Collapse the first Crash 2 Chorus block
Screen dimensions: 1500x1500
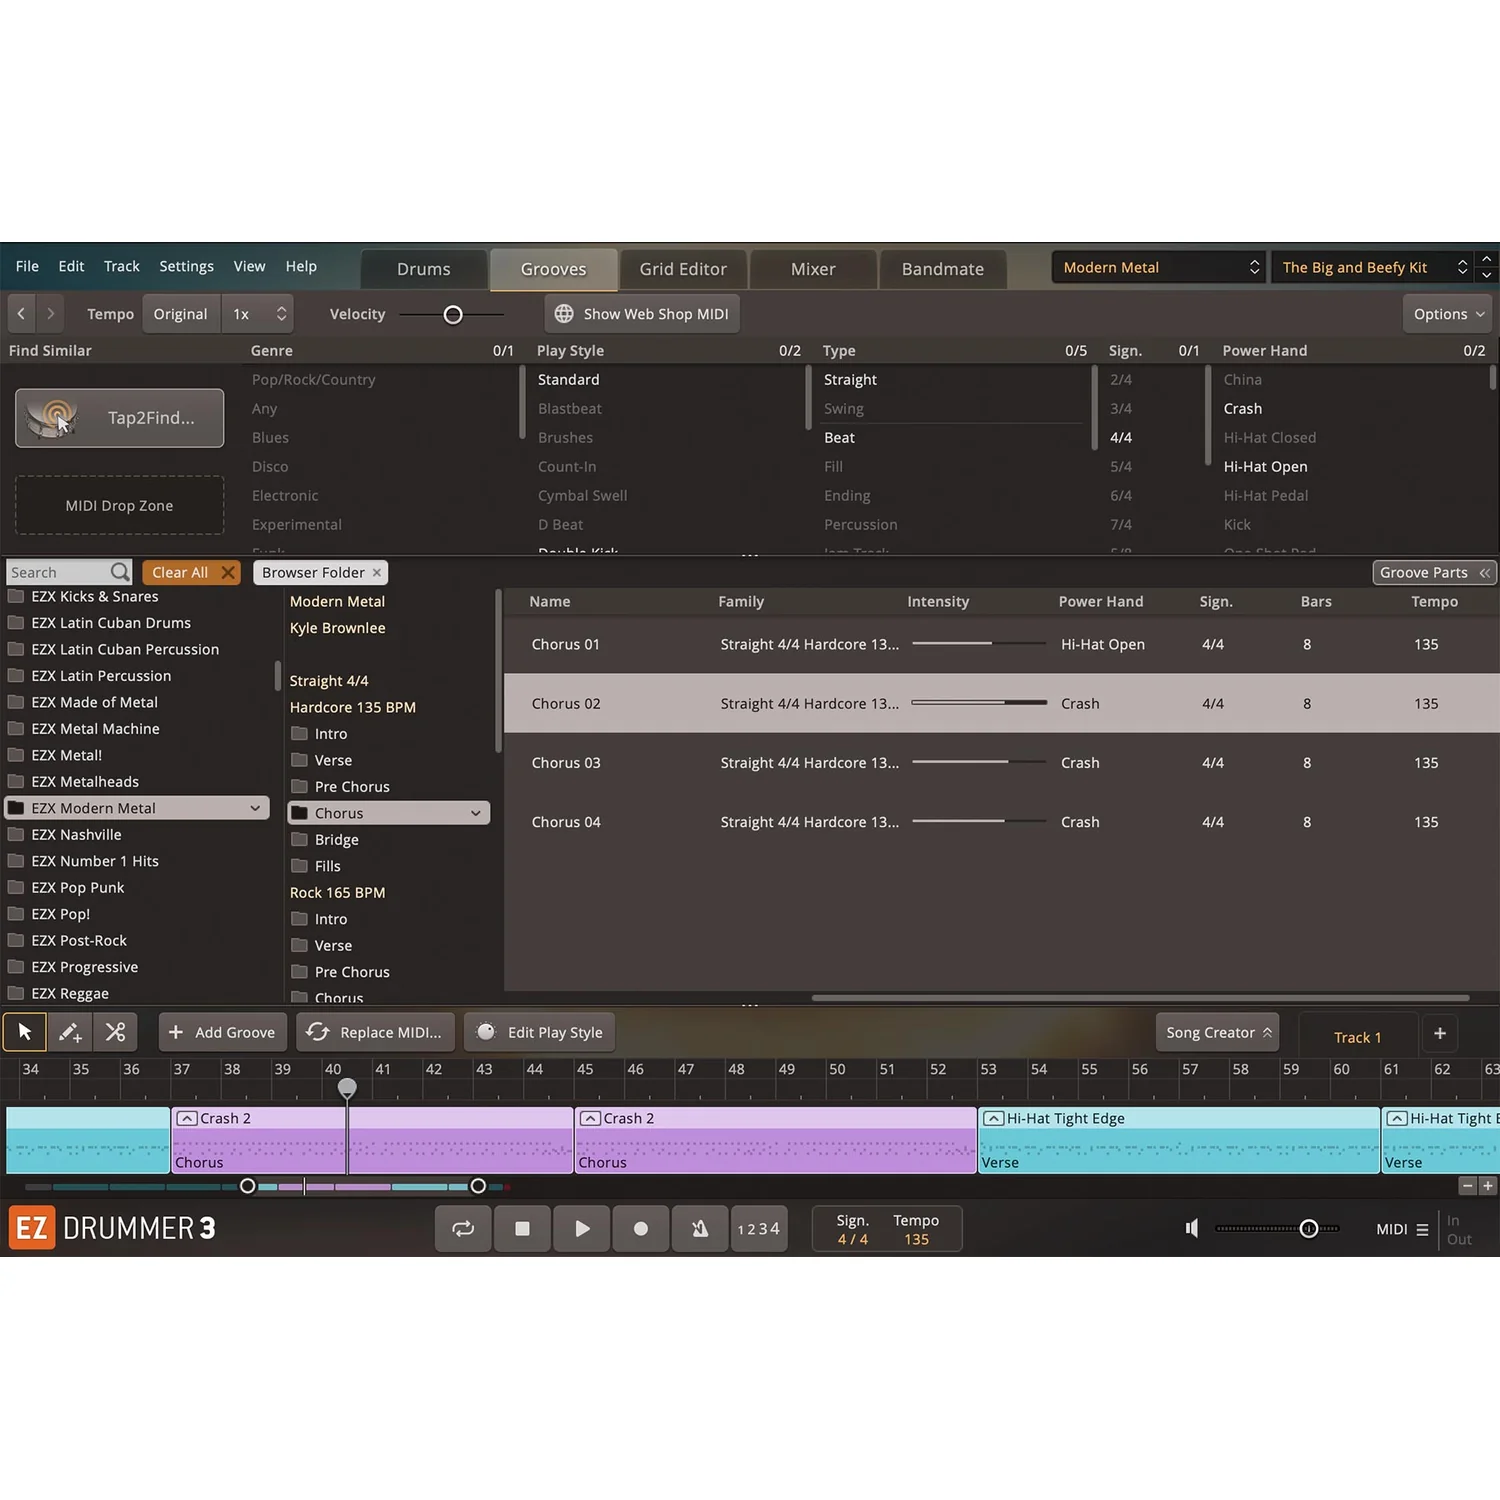(x=186, y=1119)
